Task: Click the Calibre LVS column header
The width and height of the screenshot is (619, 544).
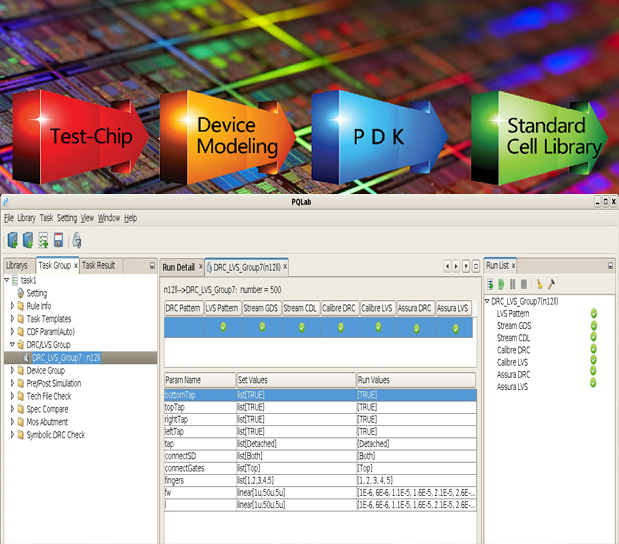Action: [377, 308]
